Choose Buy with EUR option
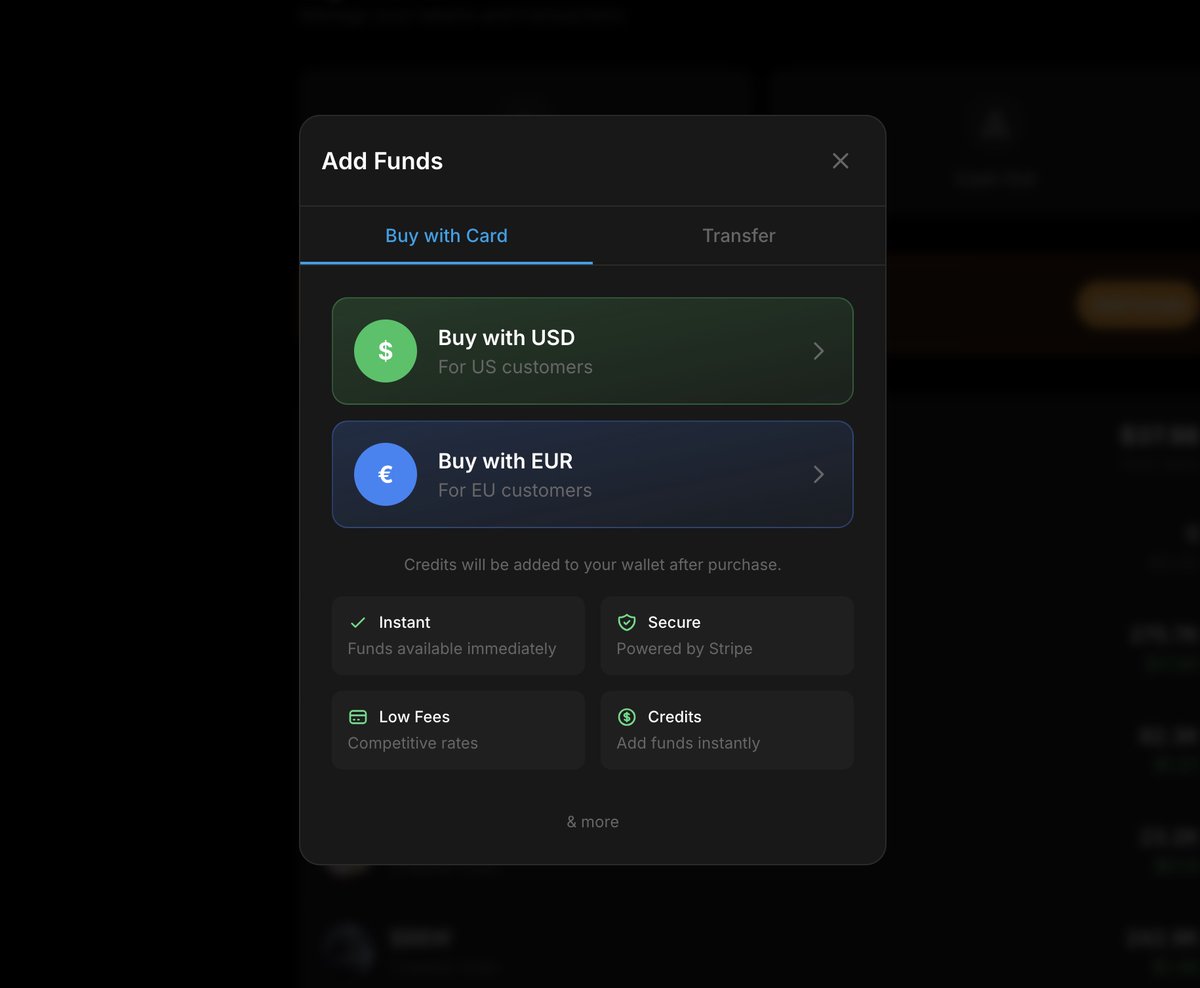 (x=592, y=474)
